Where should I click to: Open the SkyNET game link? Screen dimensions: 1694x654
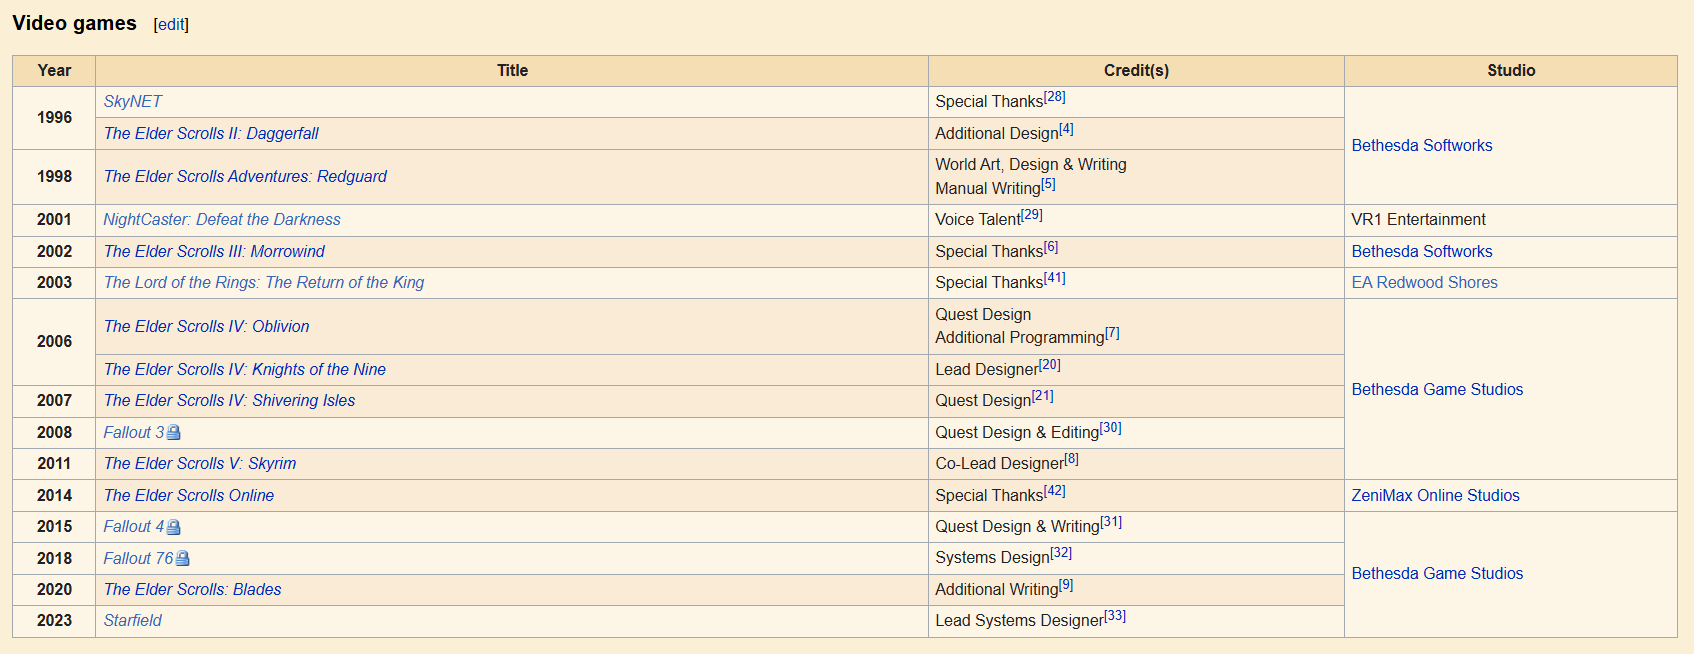132,102
